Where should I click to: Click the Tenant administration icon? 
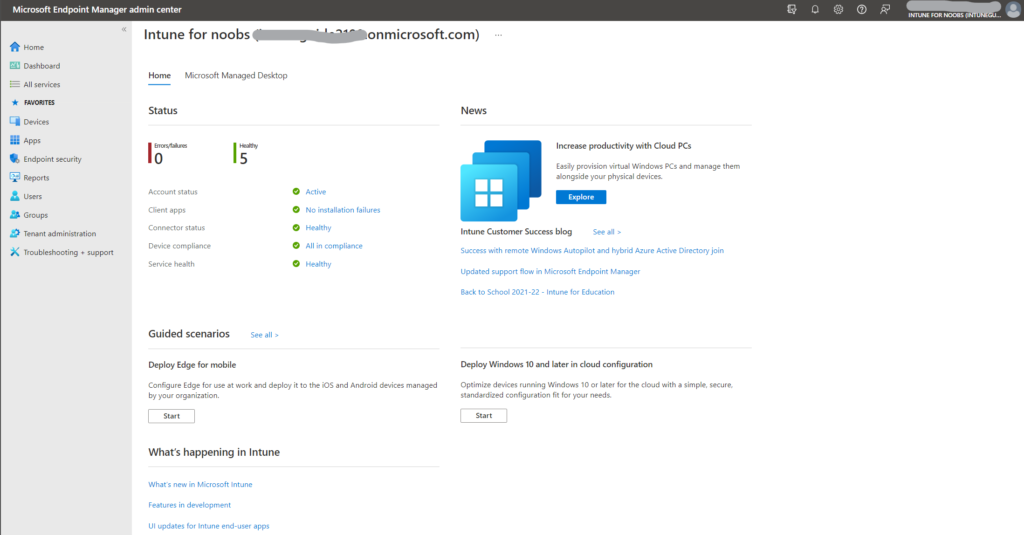[14, 233]
